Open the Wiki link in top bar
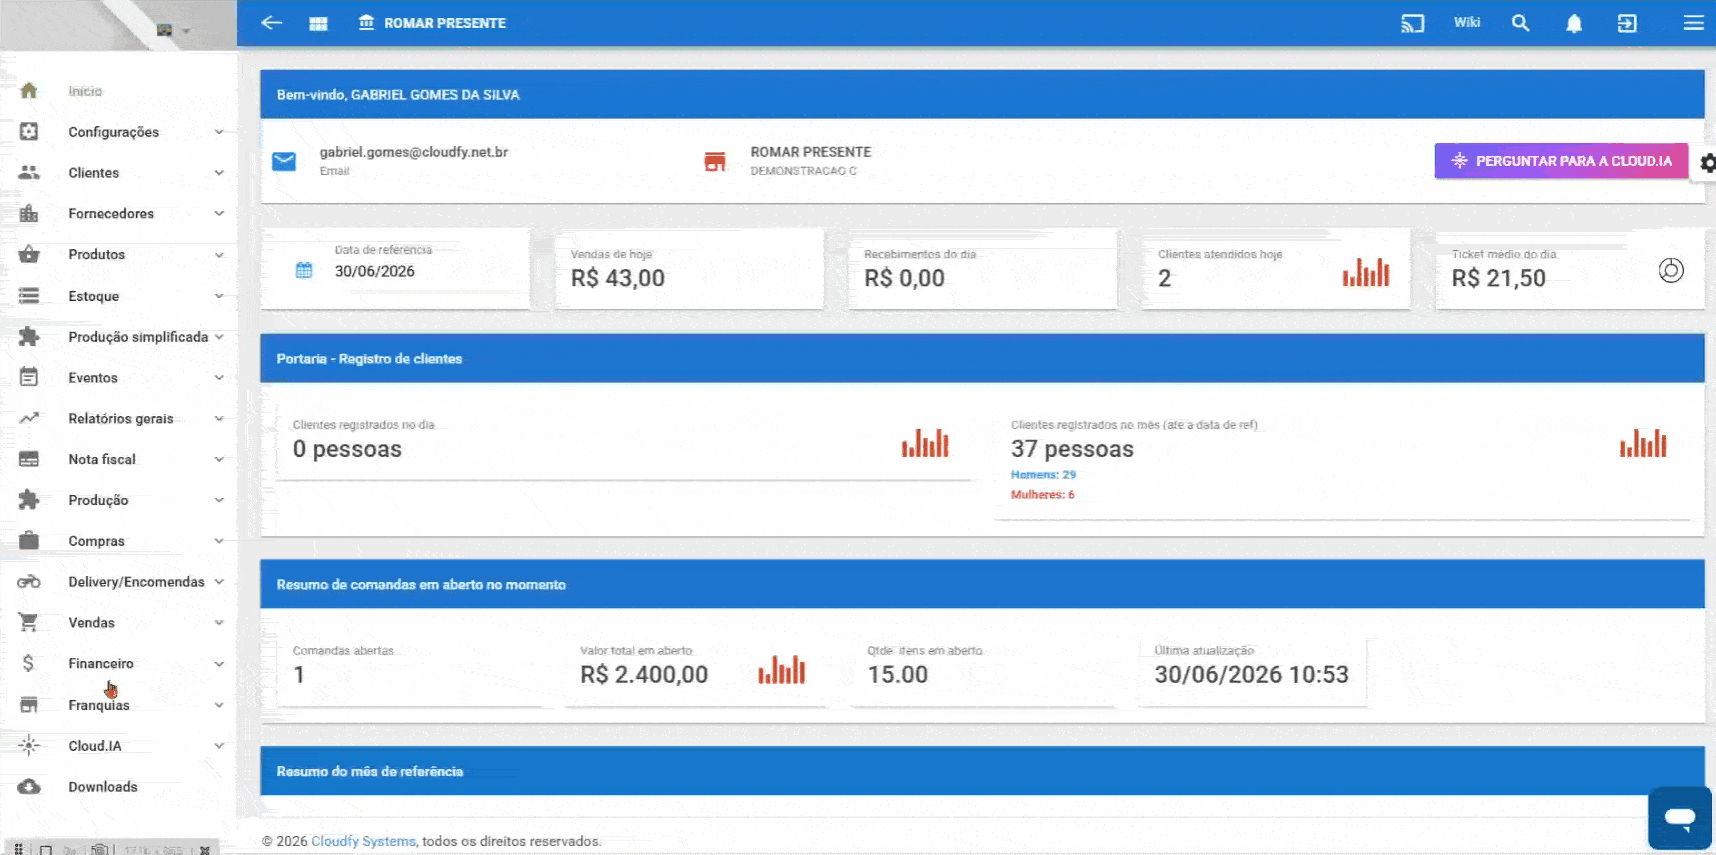 1467,22
